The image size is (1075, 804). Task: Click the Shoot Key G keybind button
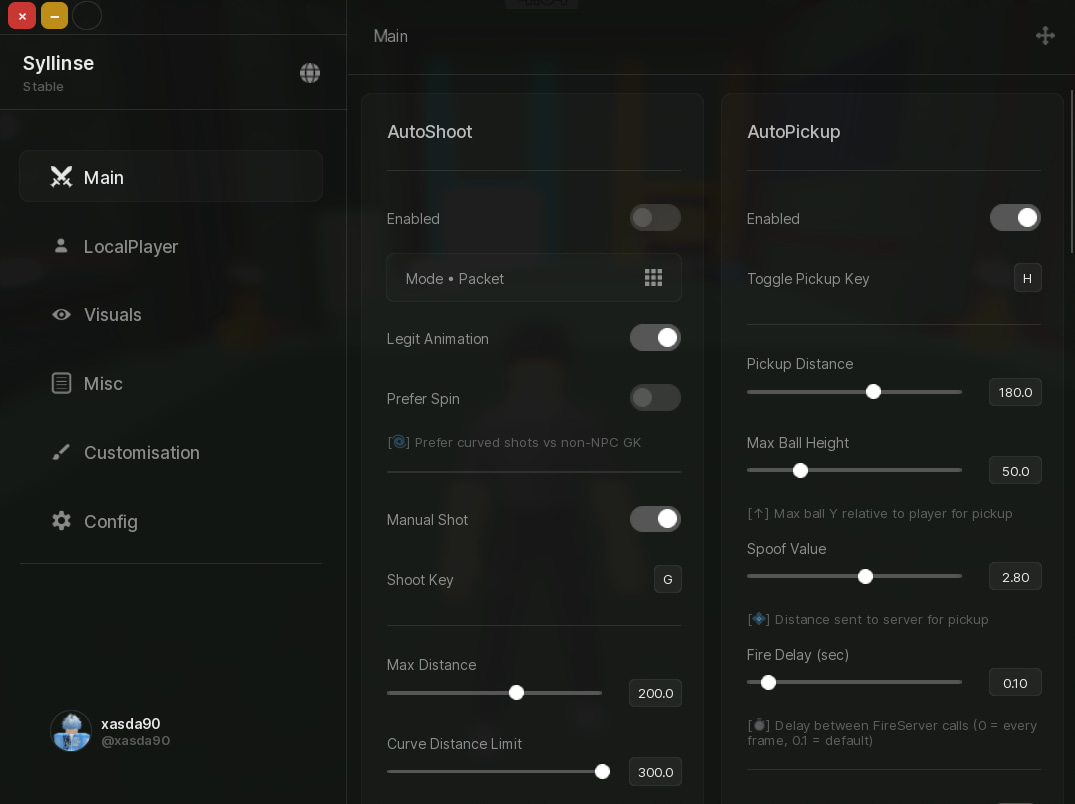[x=667, y=579]
